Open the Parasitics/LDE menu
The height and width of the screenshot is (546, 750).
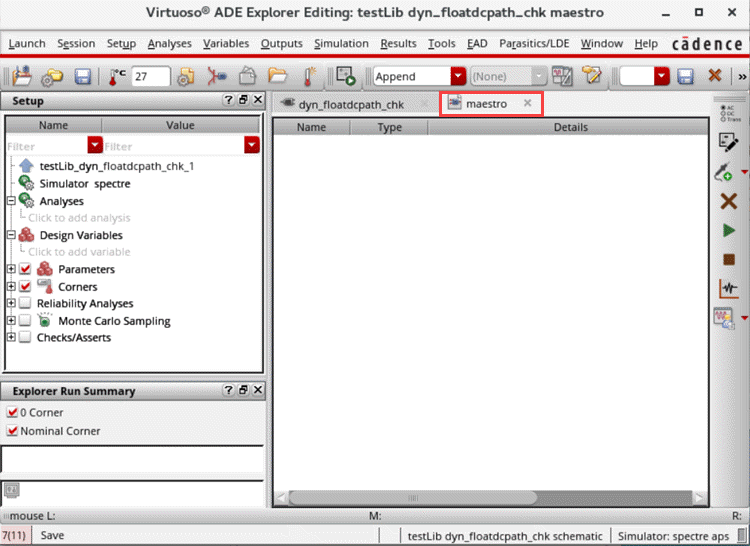pos(534,44)
